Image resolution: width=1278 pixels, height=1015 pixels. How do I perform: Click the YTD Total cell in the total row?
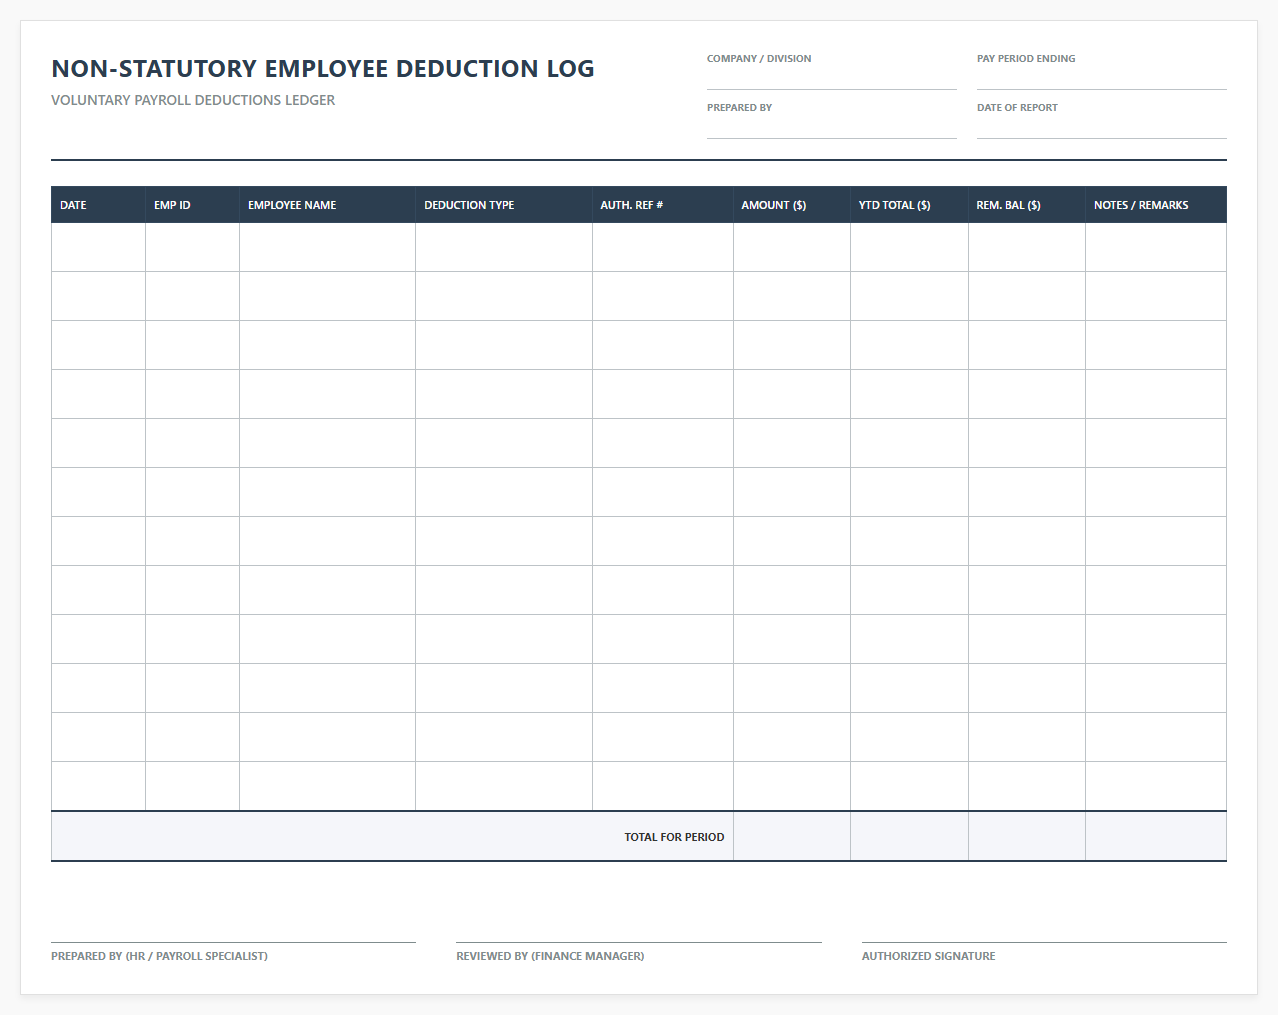click(909, 836)
